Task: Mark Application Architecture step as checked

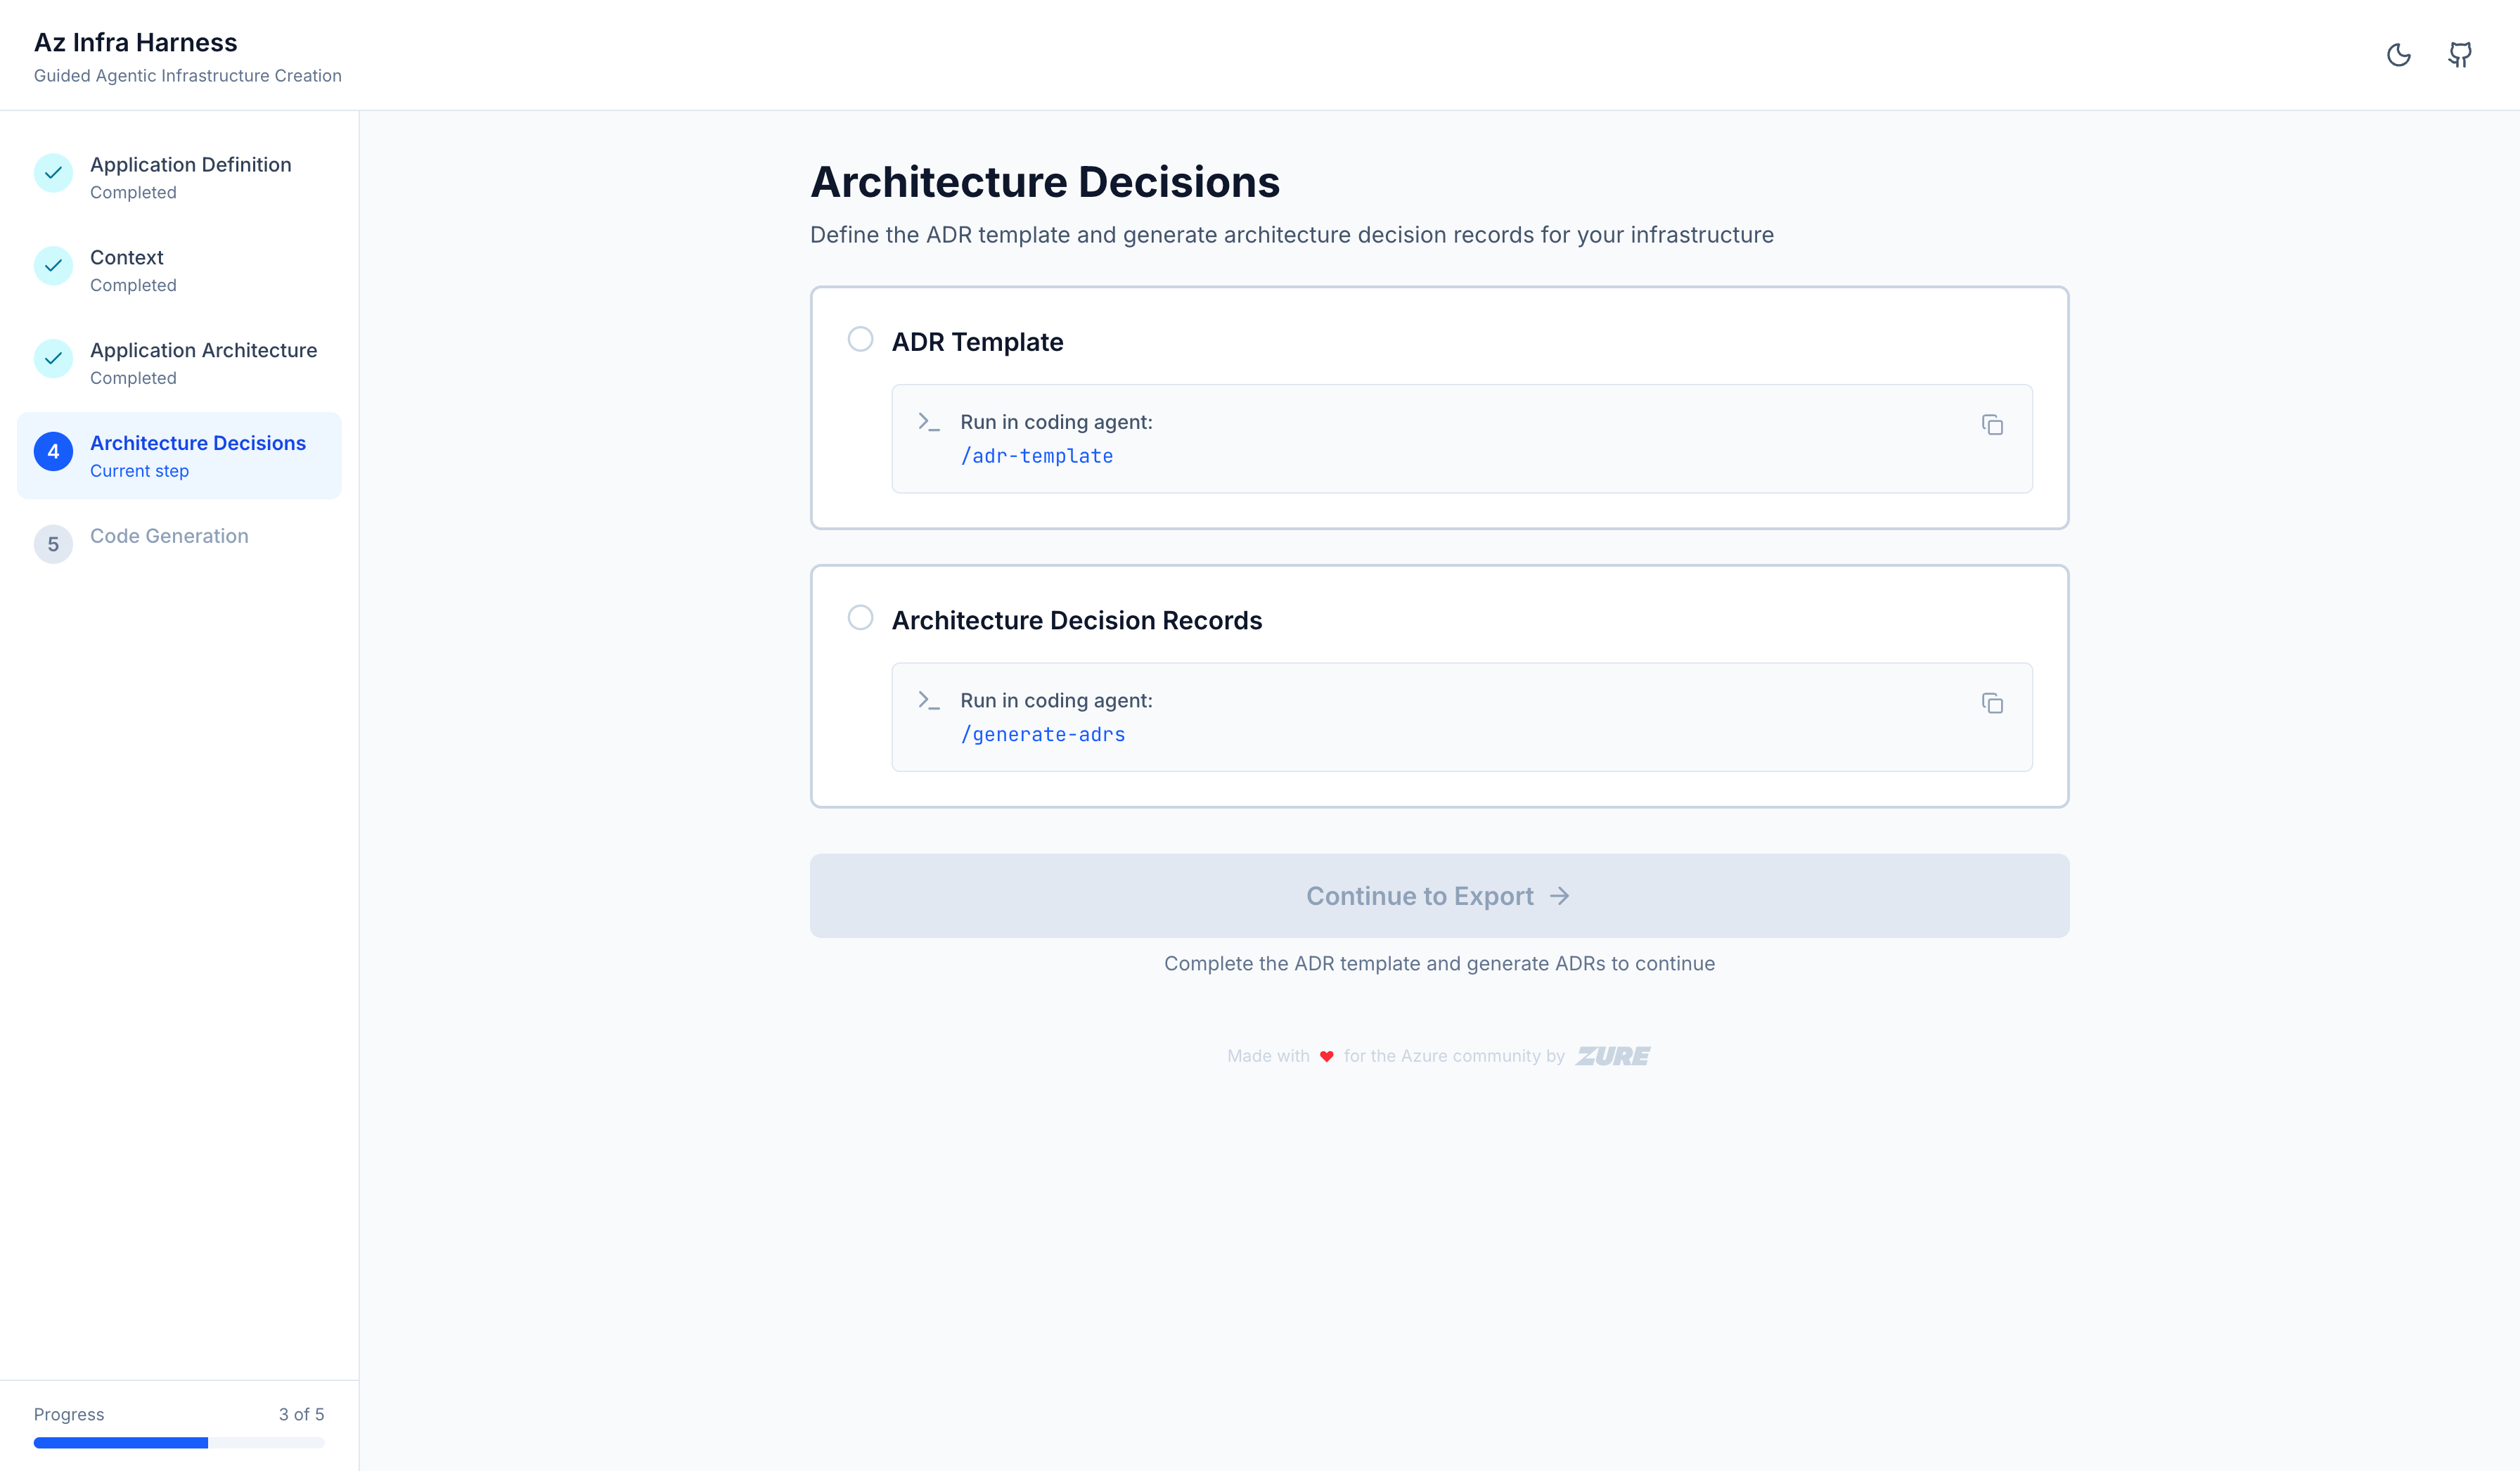Action: pos(53,359)
